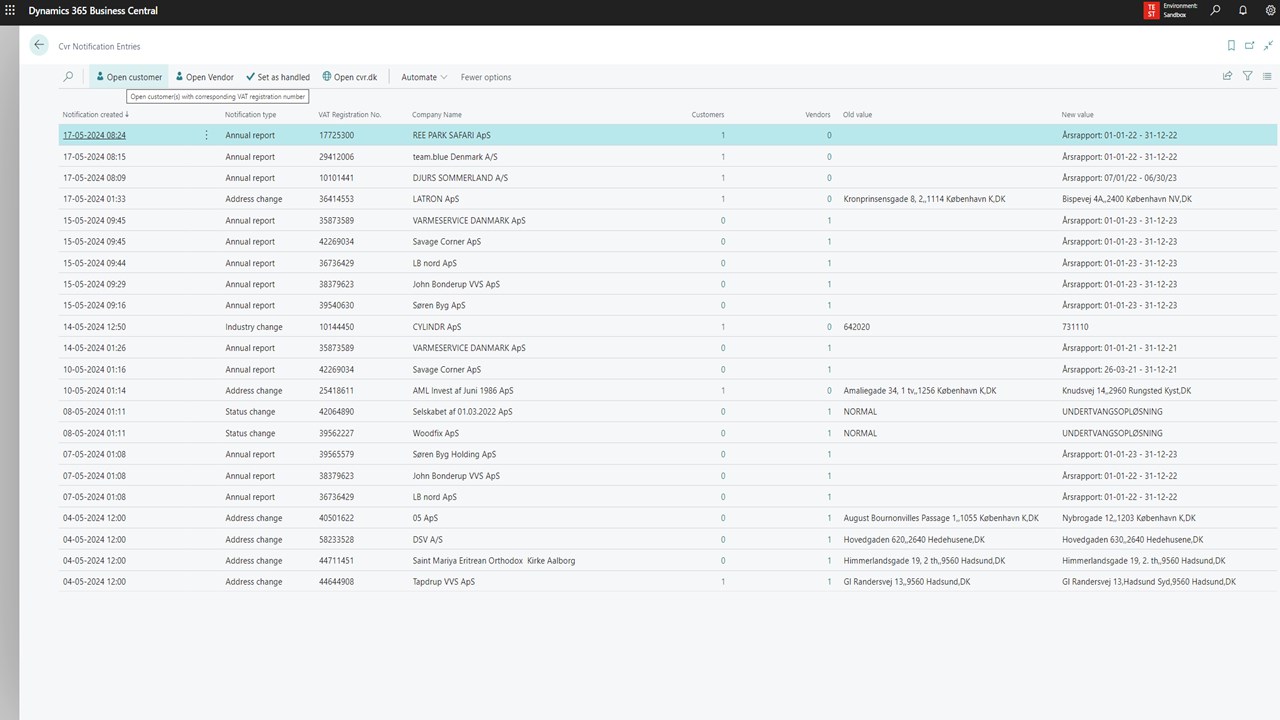Click the 05 ApS company cell
The width and height of the screenshot is (1280, 720).
425,518
